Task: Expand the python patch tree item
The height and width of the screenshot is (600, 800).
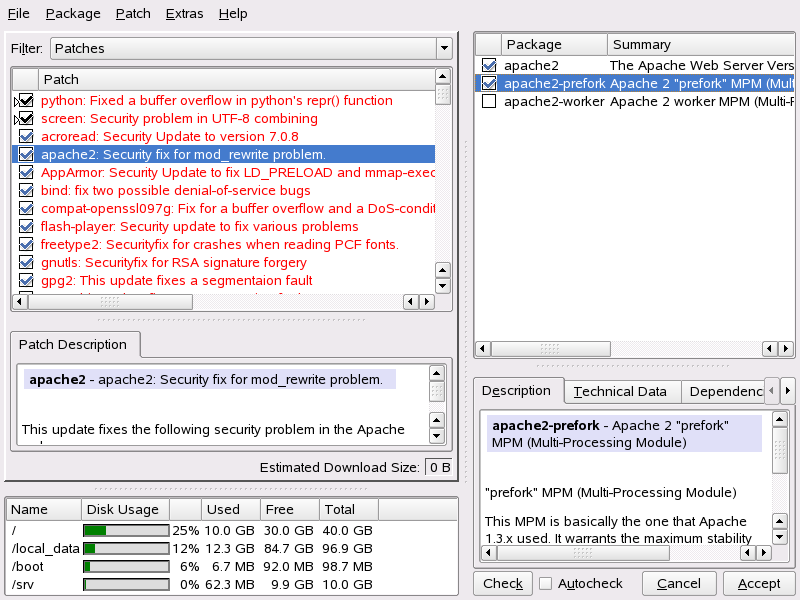Action: click(16, 101)
